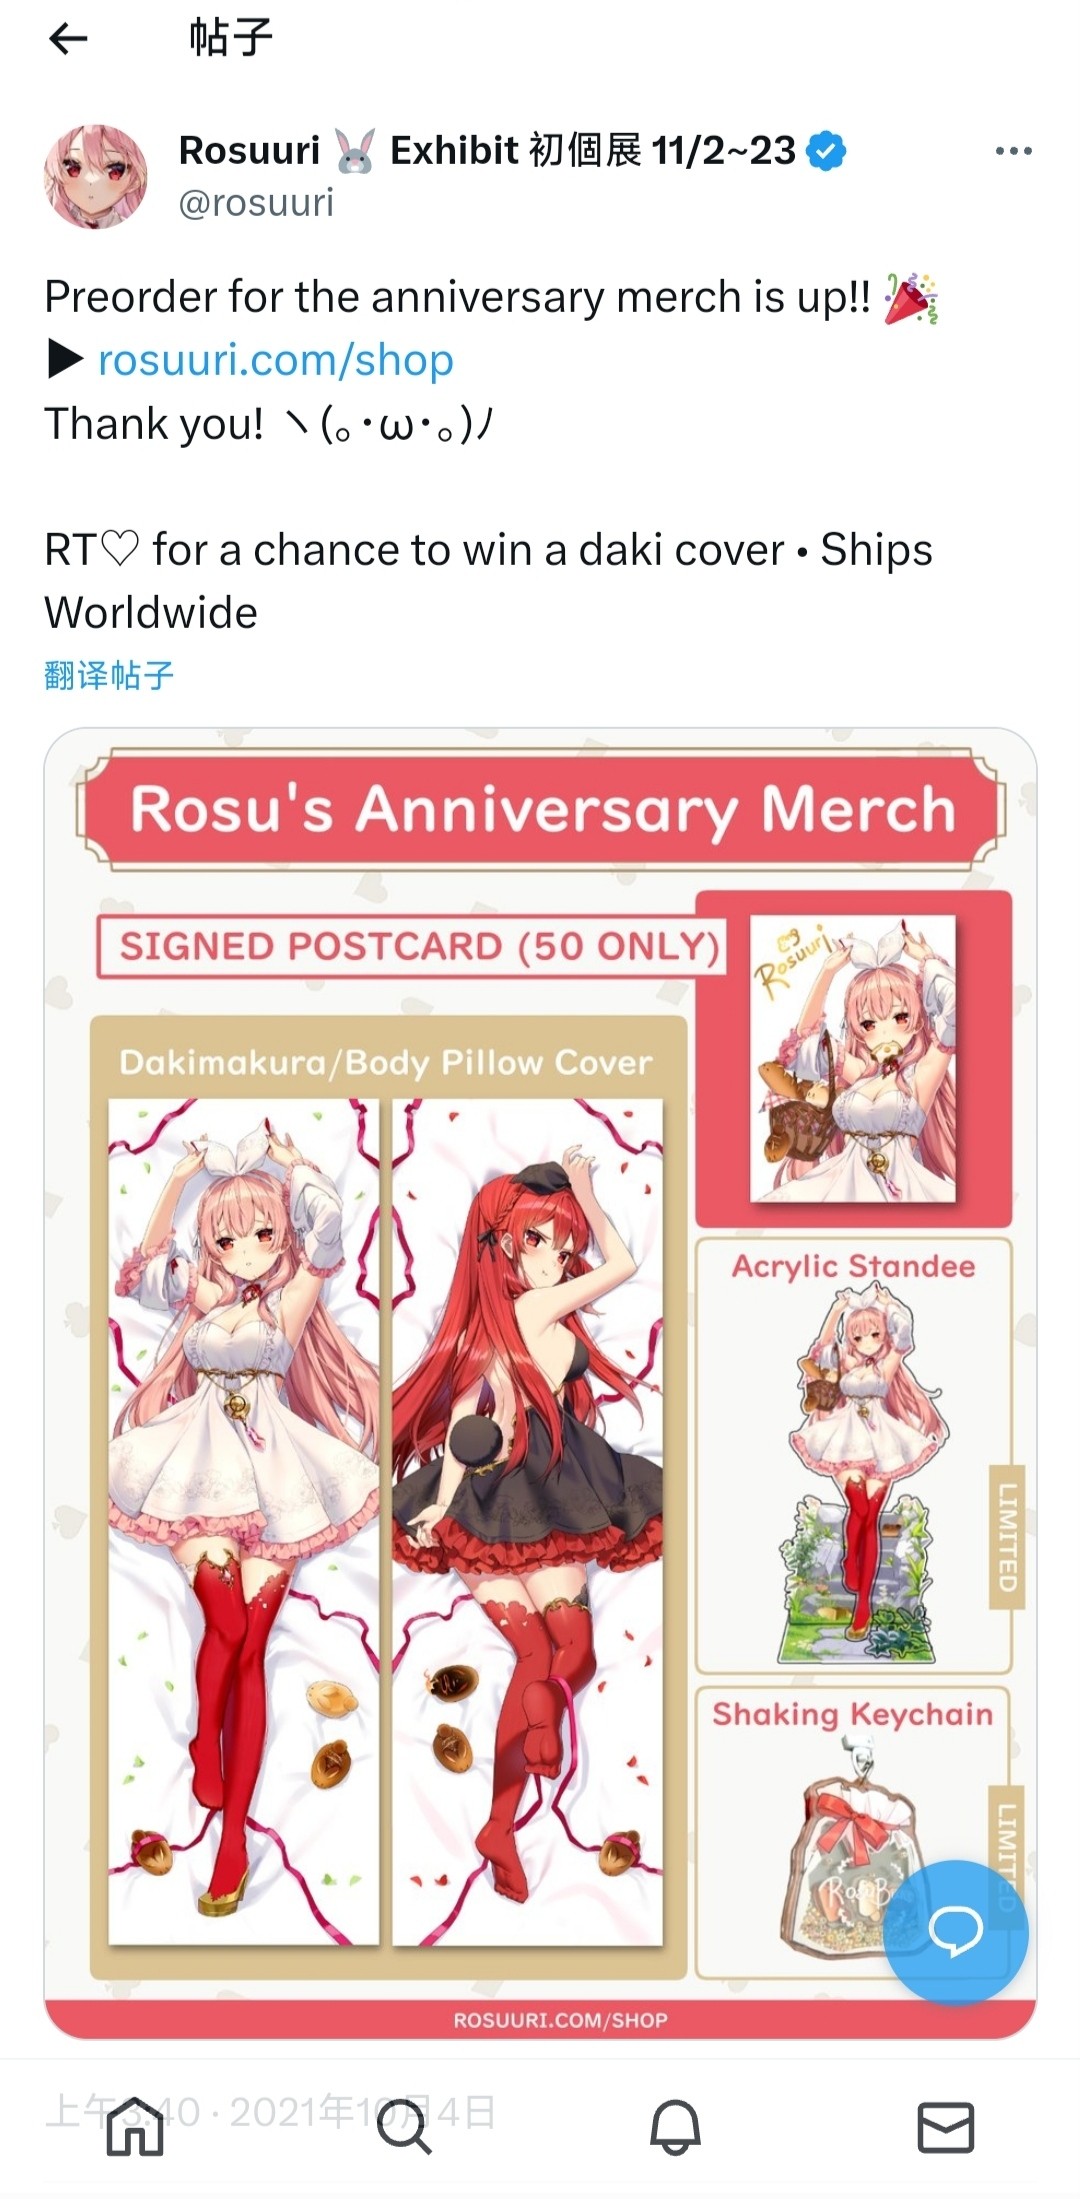Viewport: 1080px width, 2199px height.
Task: Tap the signed postcard artwork in the image
Action: pyautogui.click(x=853, y=1058)
